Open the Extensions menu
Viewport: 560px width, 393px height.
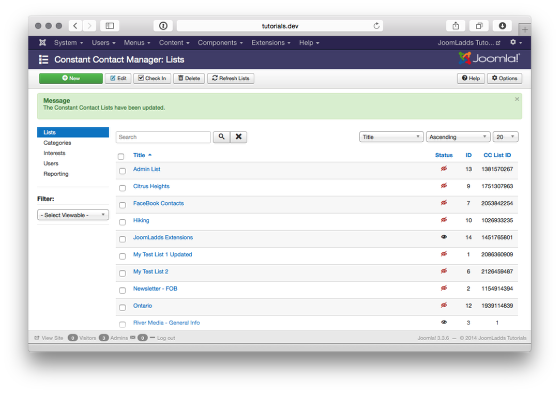(x=271, y=43)
